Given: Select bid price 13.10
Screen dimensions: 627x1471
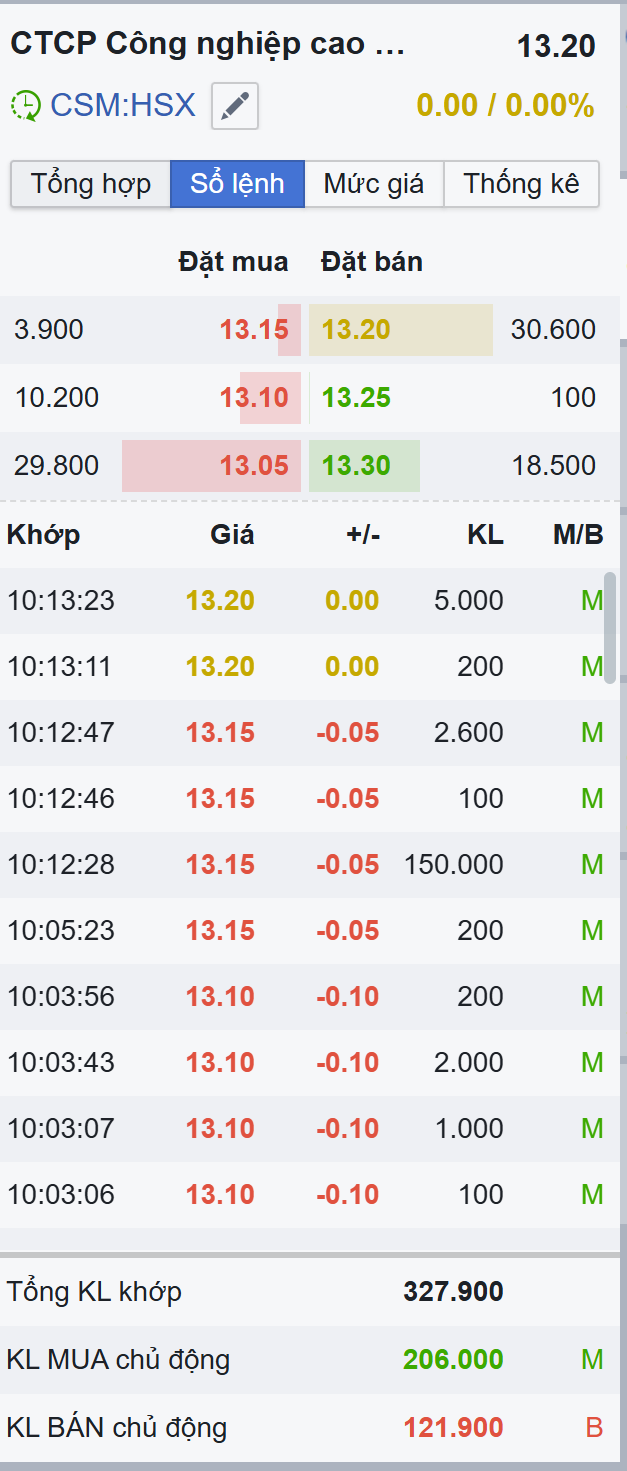Looking at the screenshot, I should [254, 398].
